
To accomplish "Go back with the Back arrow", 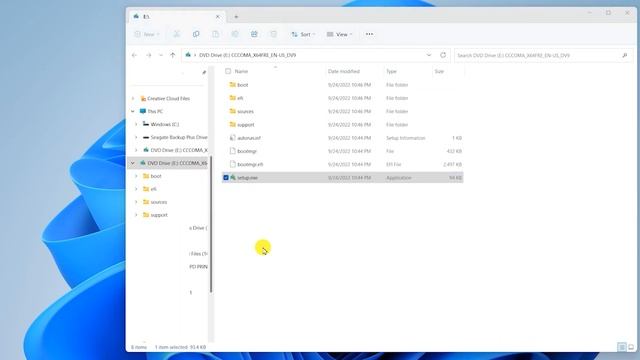I will pyautogui.click(x=134, y=55).
